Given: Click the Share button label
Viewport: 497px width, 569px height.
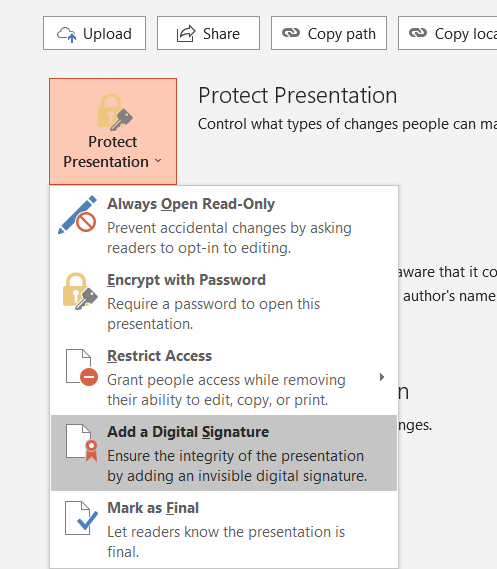Looking at the screenshot, I should click(x=221, y=34).
